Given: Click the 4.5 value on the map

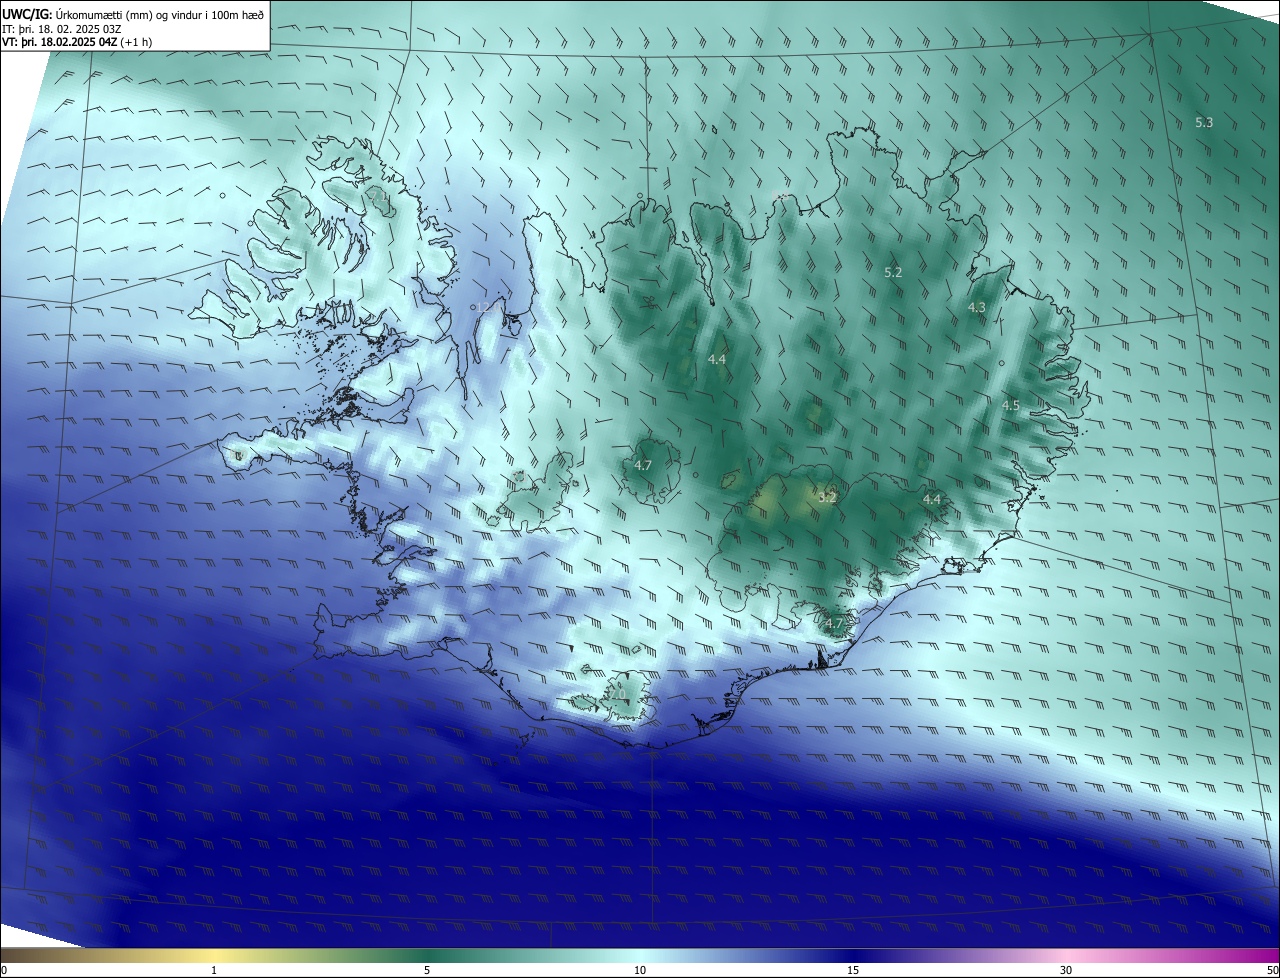Looking at the screenshot, I should 1010,405.
